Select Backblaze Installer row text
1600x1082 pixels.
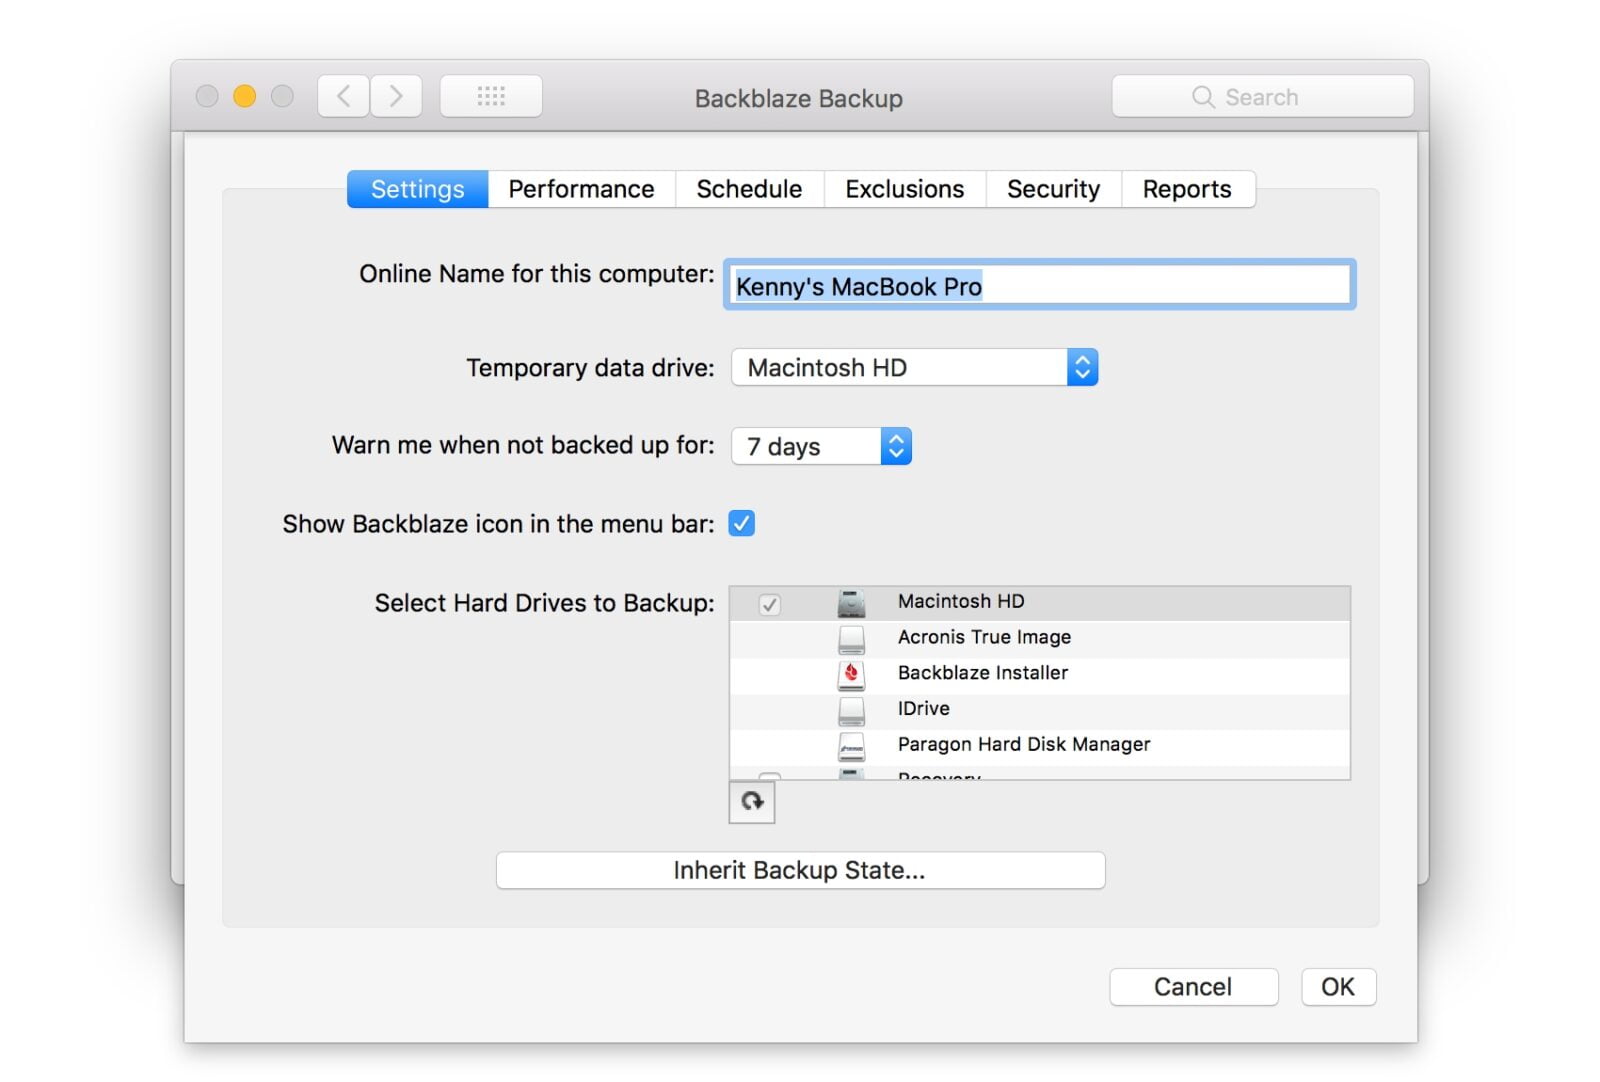(983, 673)
